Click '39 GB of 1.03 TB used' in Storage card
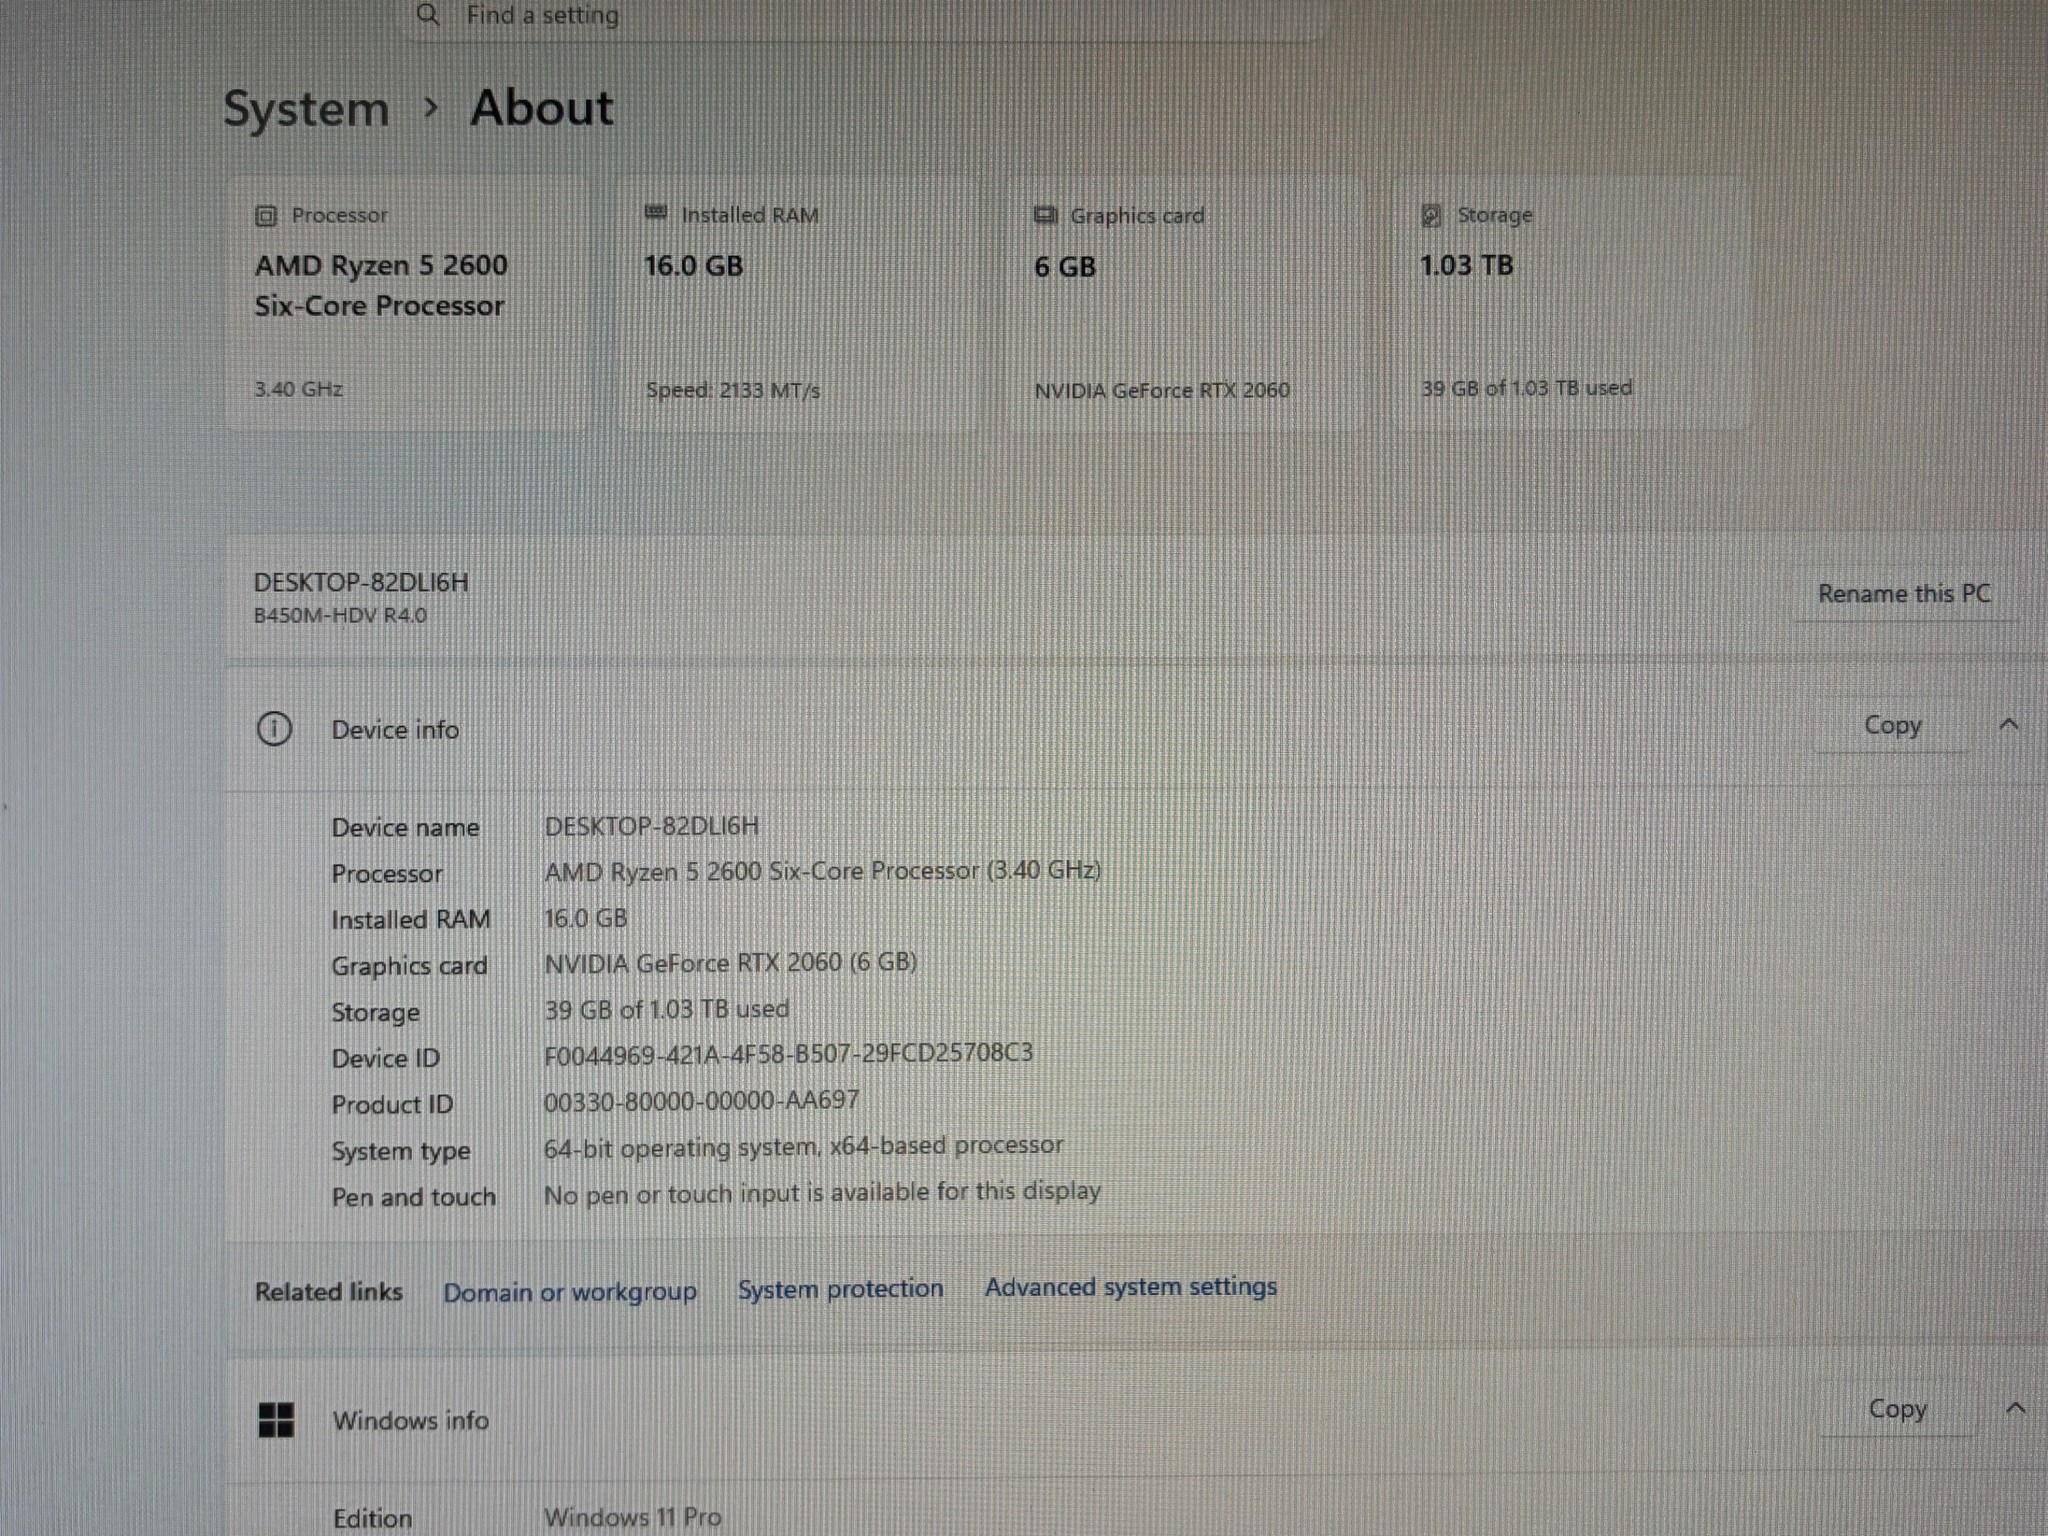This screenshot has height=1536, width=2048. tap(1526, 388)
